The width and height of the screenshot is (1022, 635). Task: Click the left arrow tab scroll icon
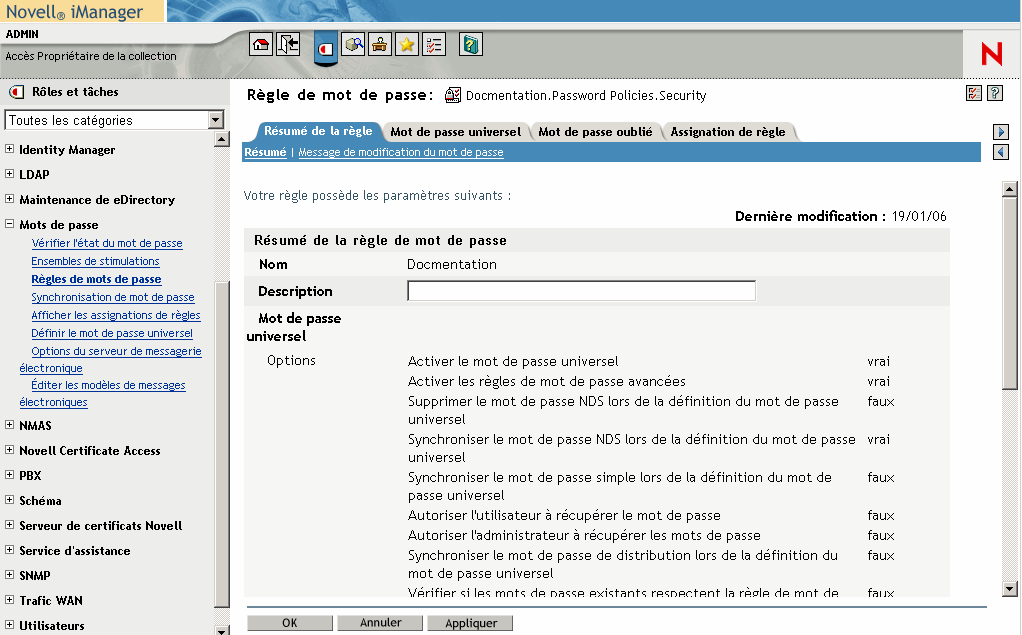point(1001,152)
